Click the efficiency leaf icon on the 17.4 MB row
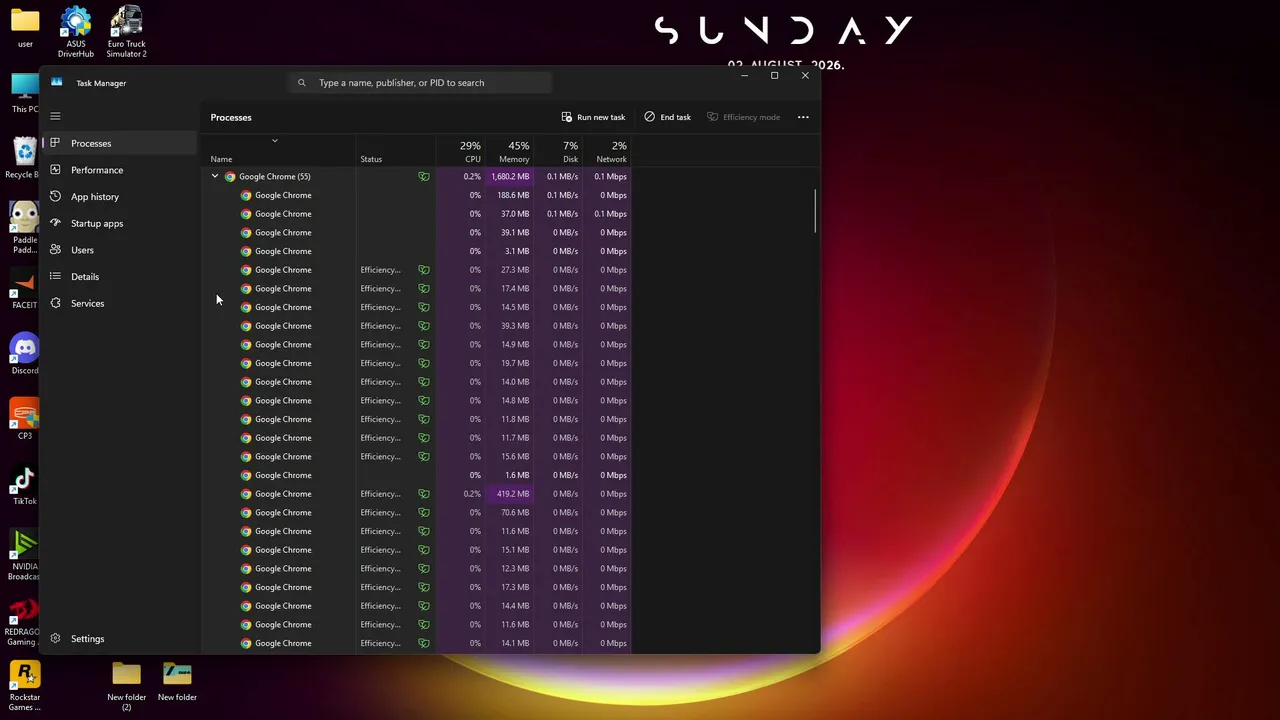Viewport: 1280px width, 720px height. pos(424,289)
